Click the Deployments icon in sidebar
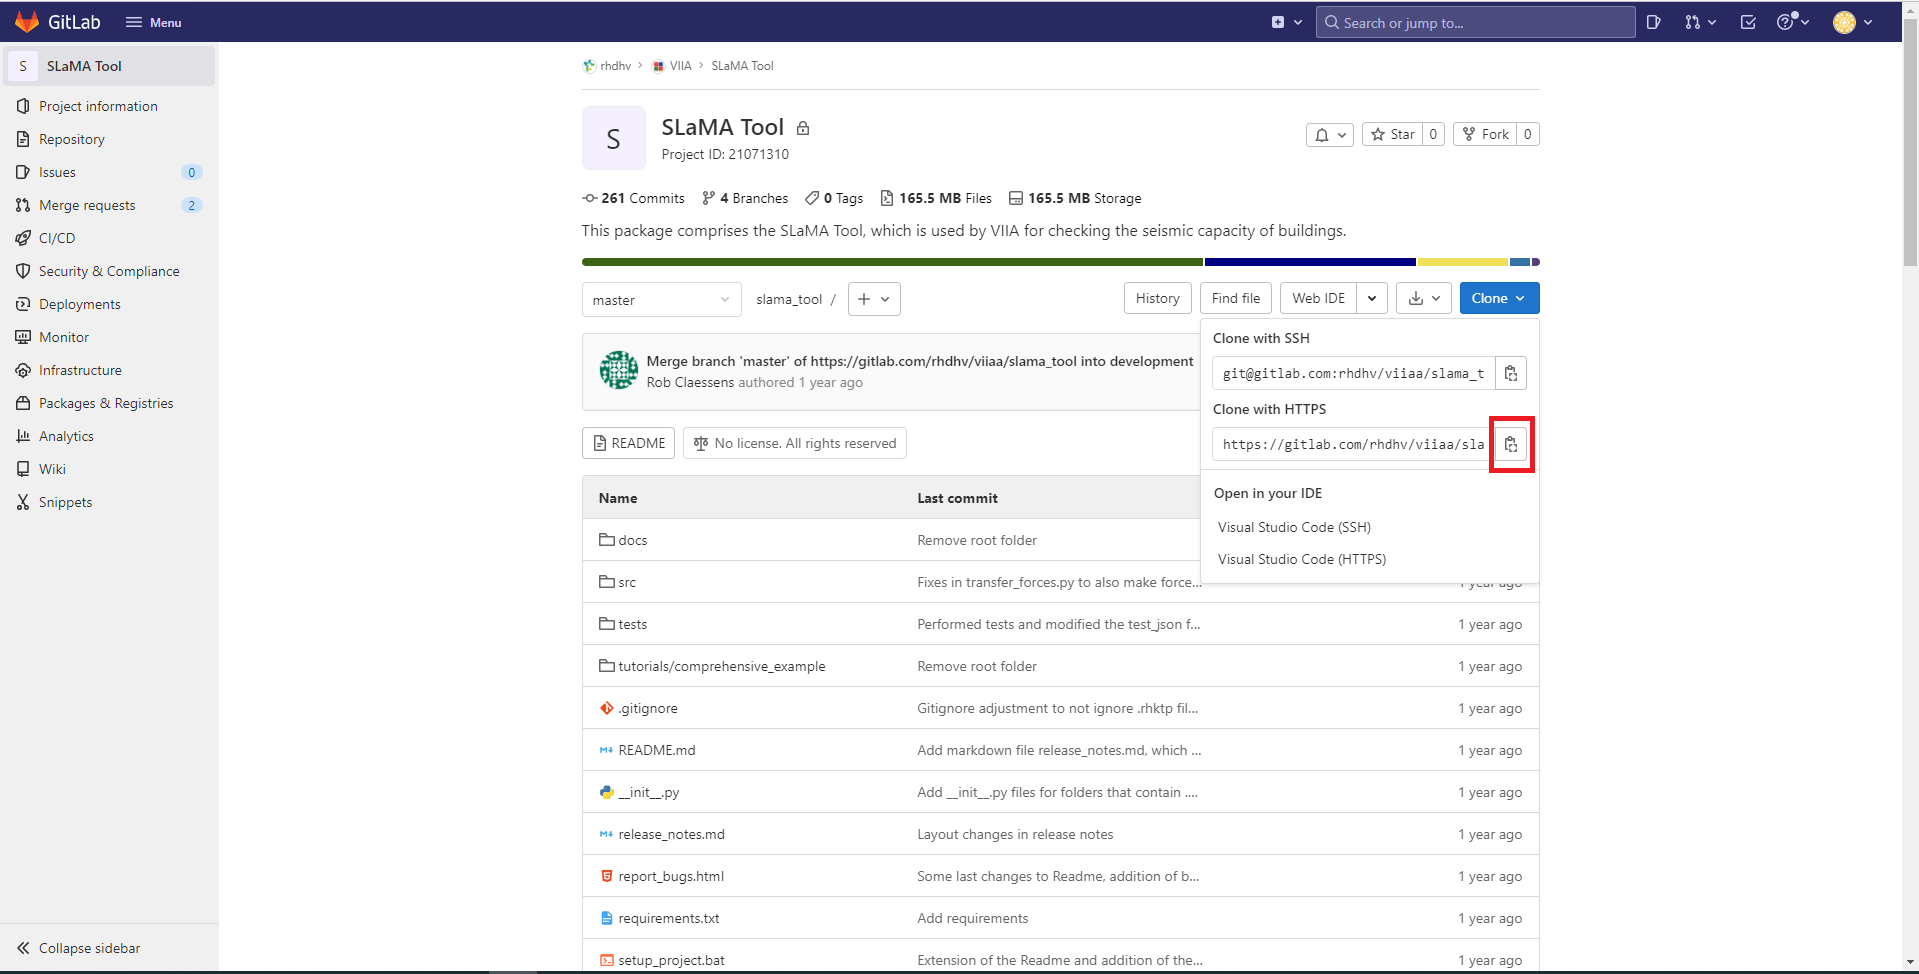The height and width of the screenshot is (974, 1919). pyautogui.click(x=23, y=304)
